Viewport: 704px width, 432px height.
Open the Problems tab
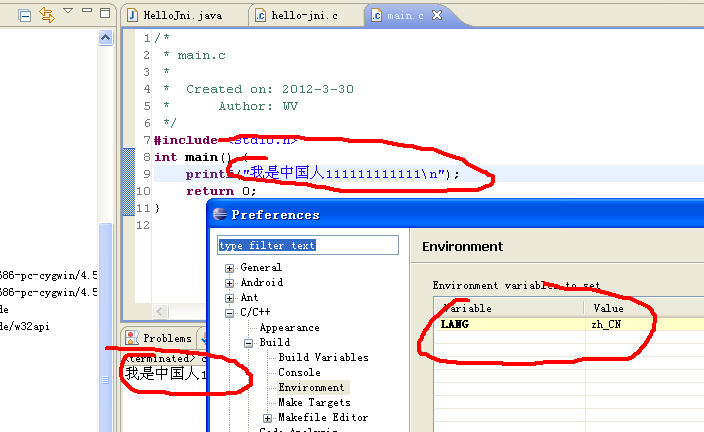167,338
